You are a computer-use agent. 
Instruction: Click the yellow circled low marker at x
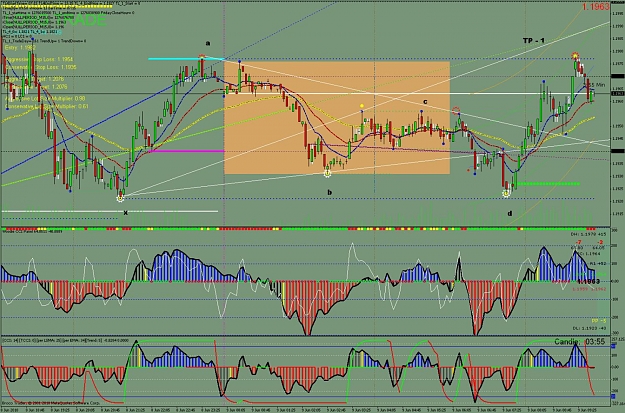point(120,198)
